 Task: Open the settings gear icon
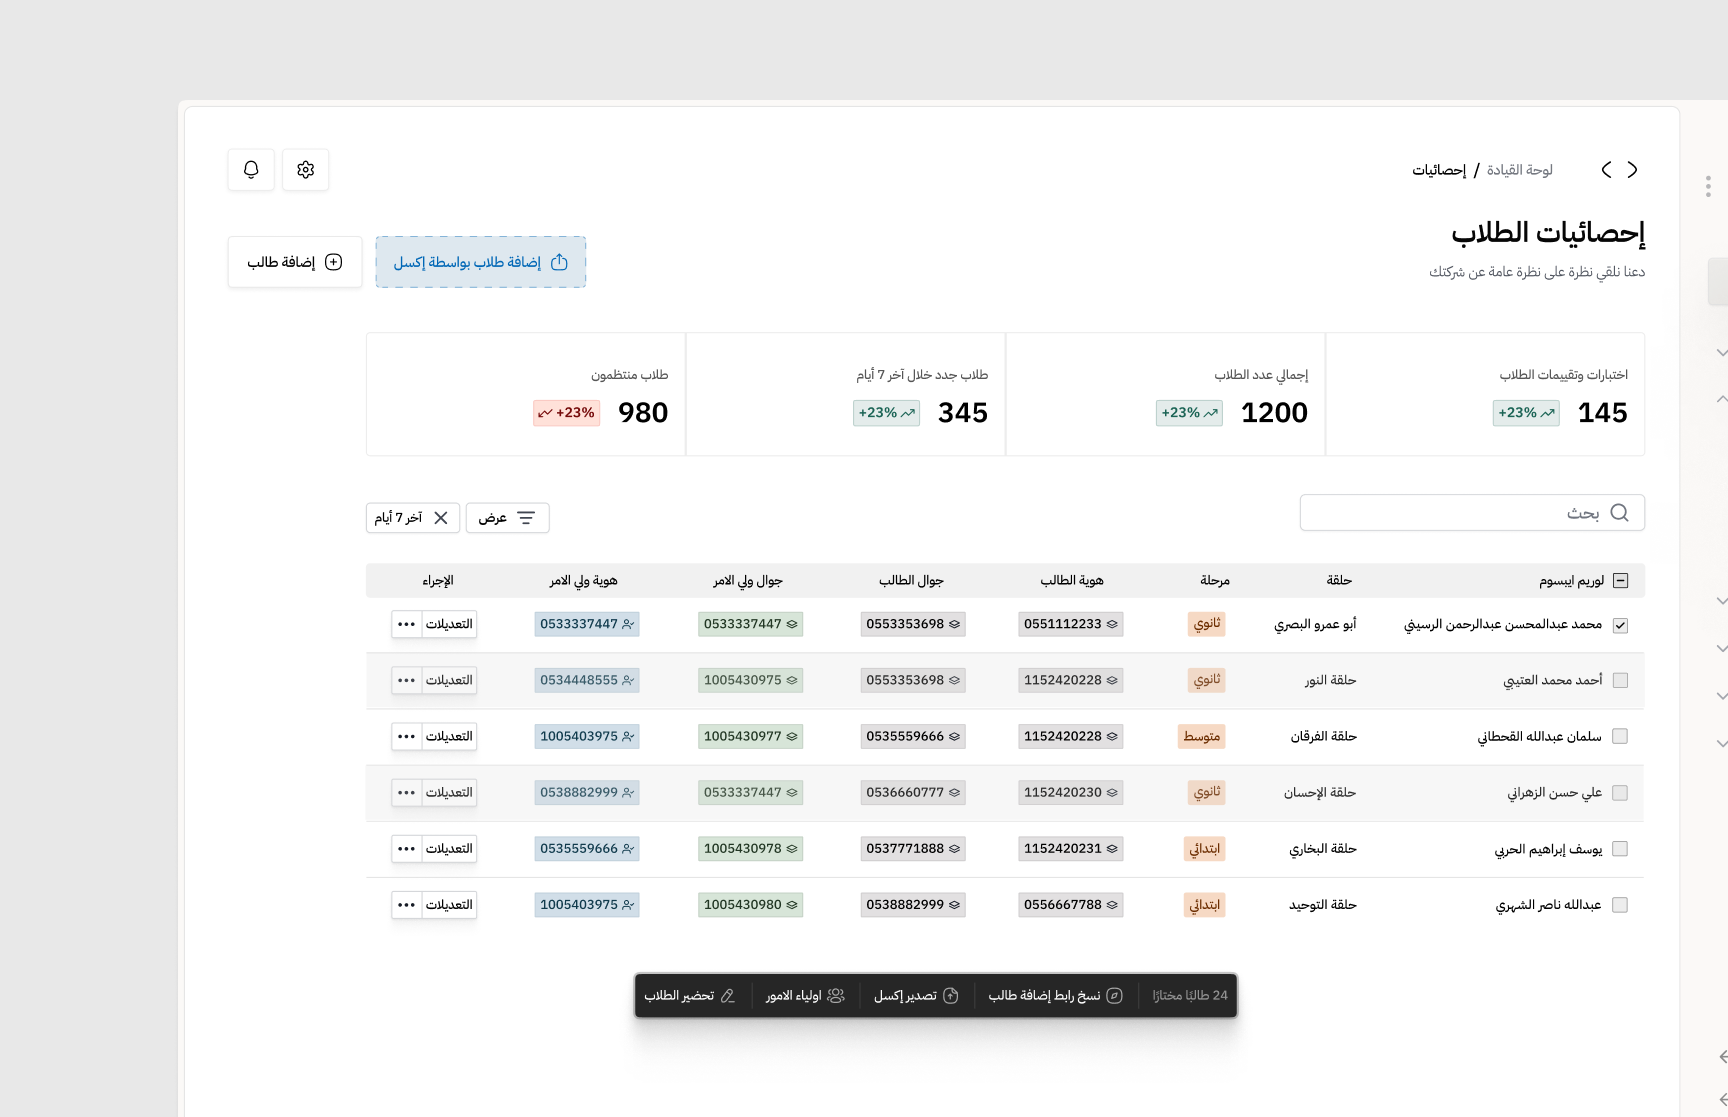[x=305, y=169]
